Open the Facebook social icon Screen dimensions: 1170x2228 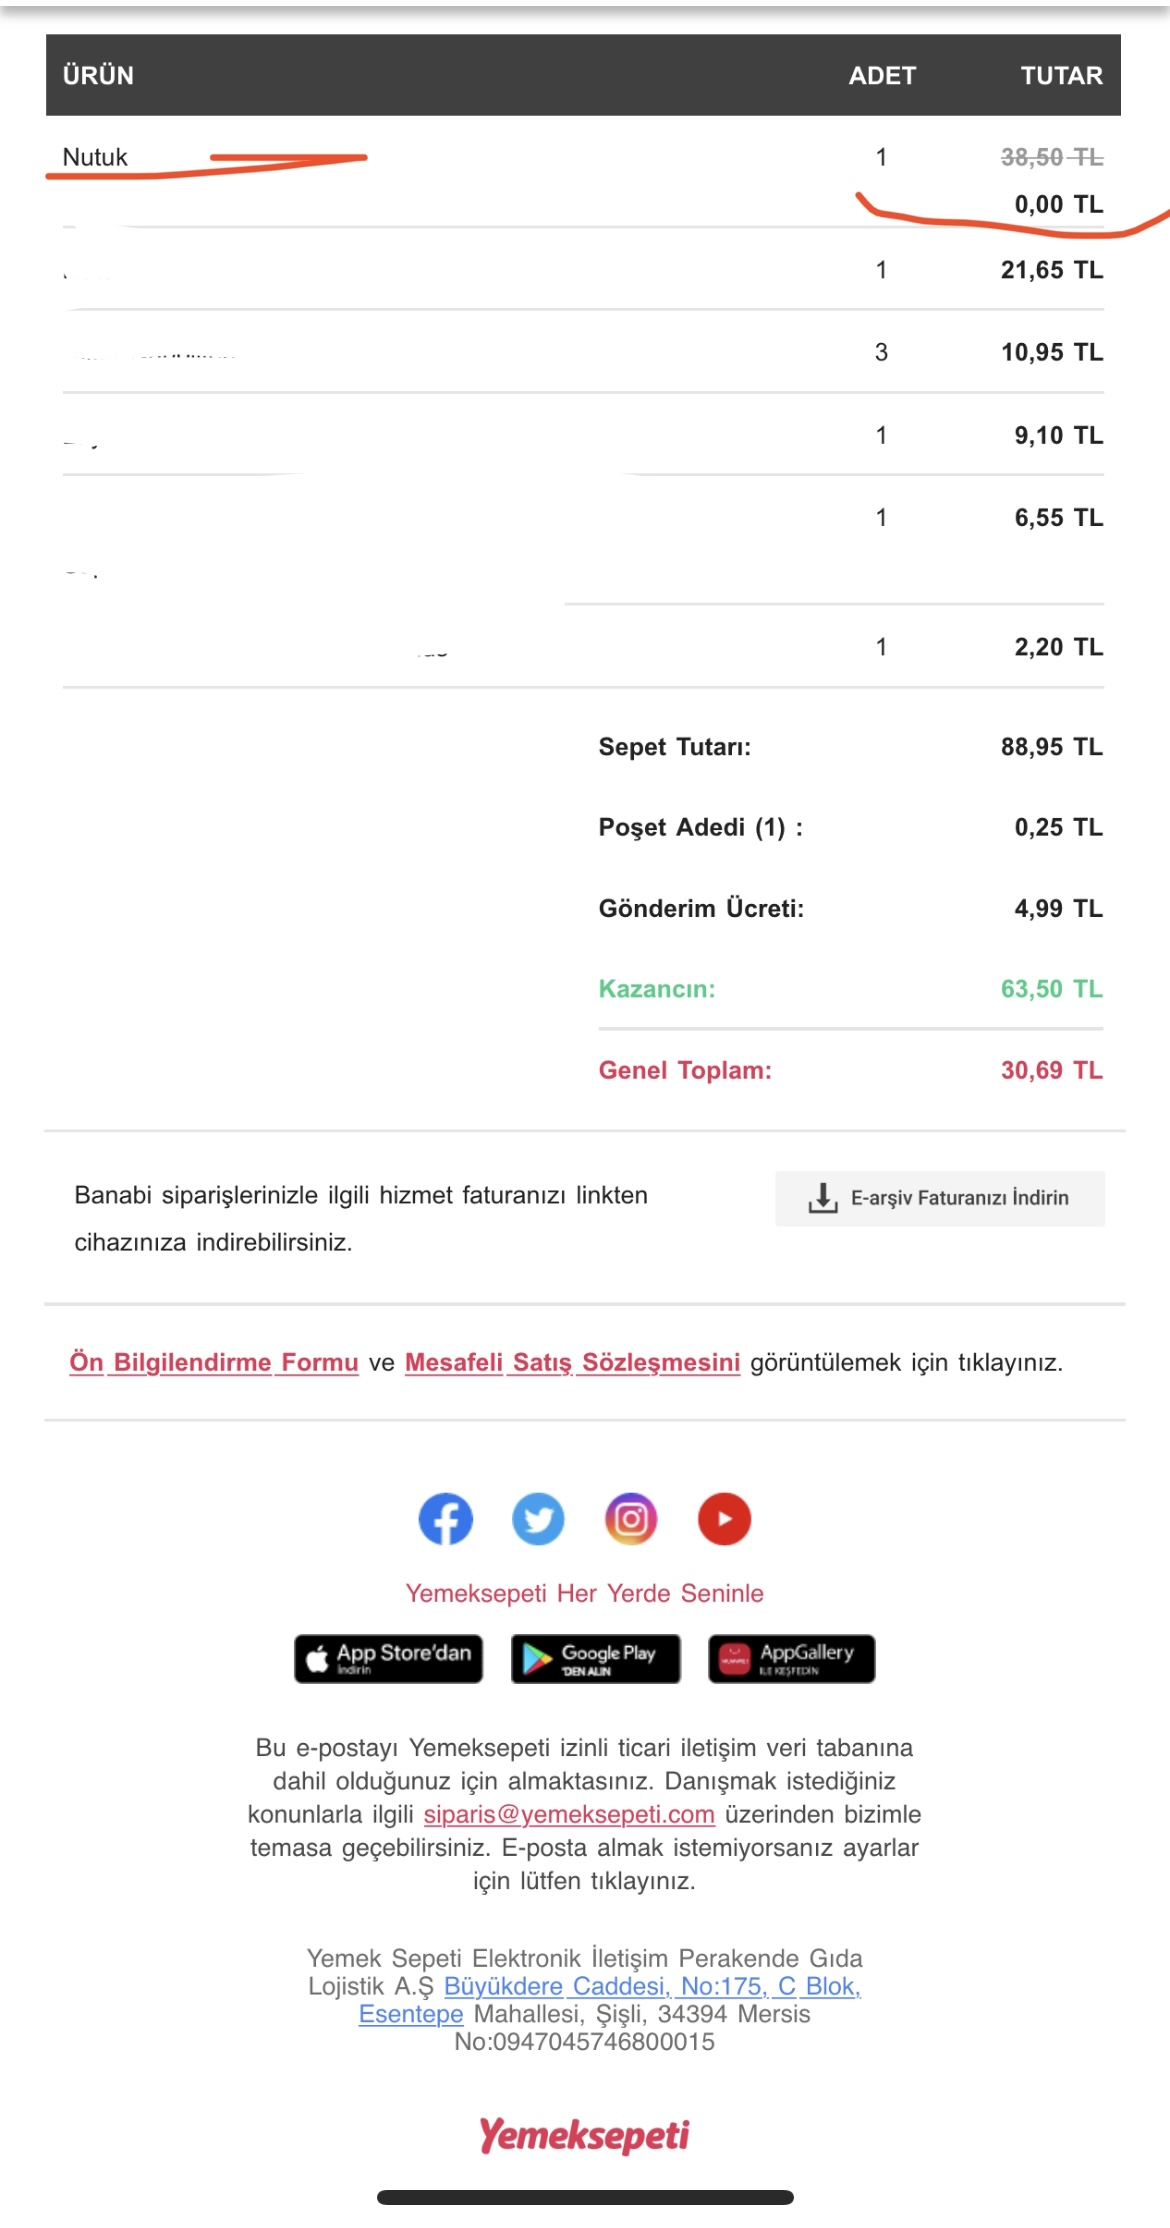(445, 1519)
